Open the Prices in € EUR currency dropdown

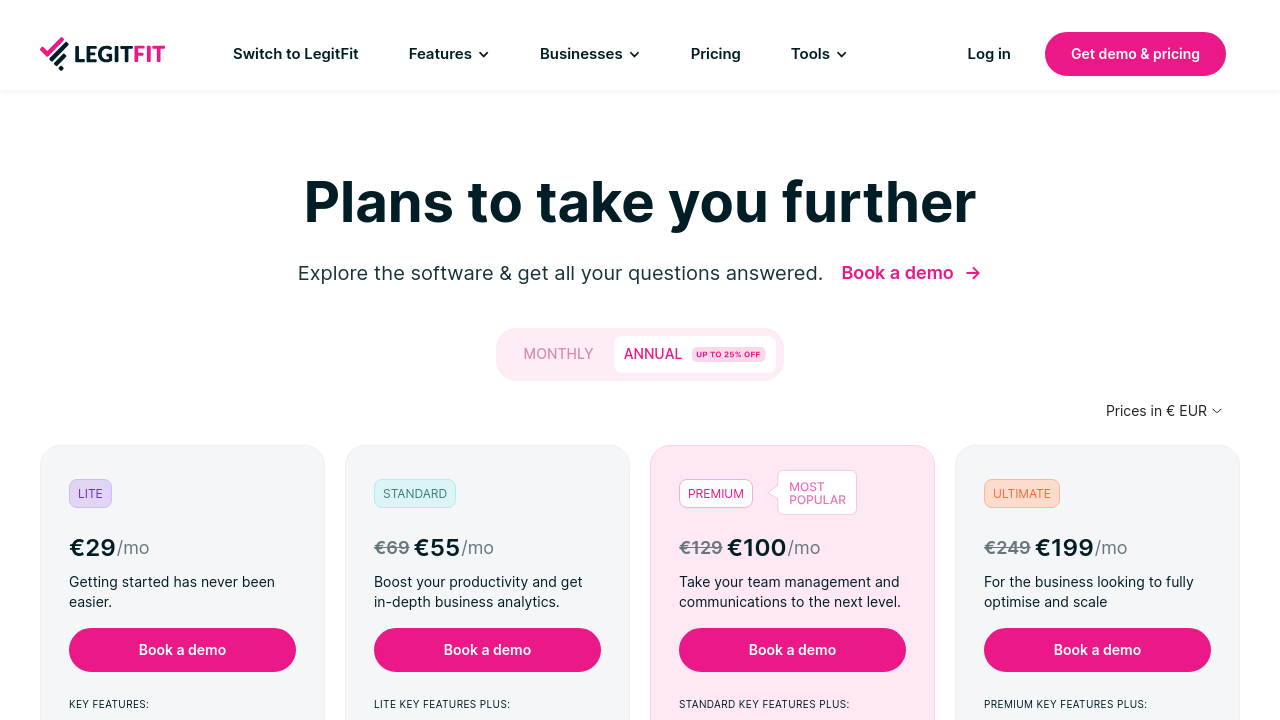point(1164,411)
